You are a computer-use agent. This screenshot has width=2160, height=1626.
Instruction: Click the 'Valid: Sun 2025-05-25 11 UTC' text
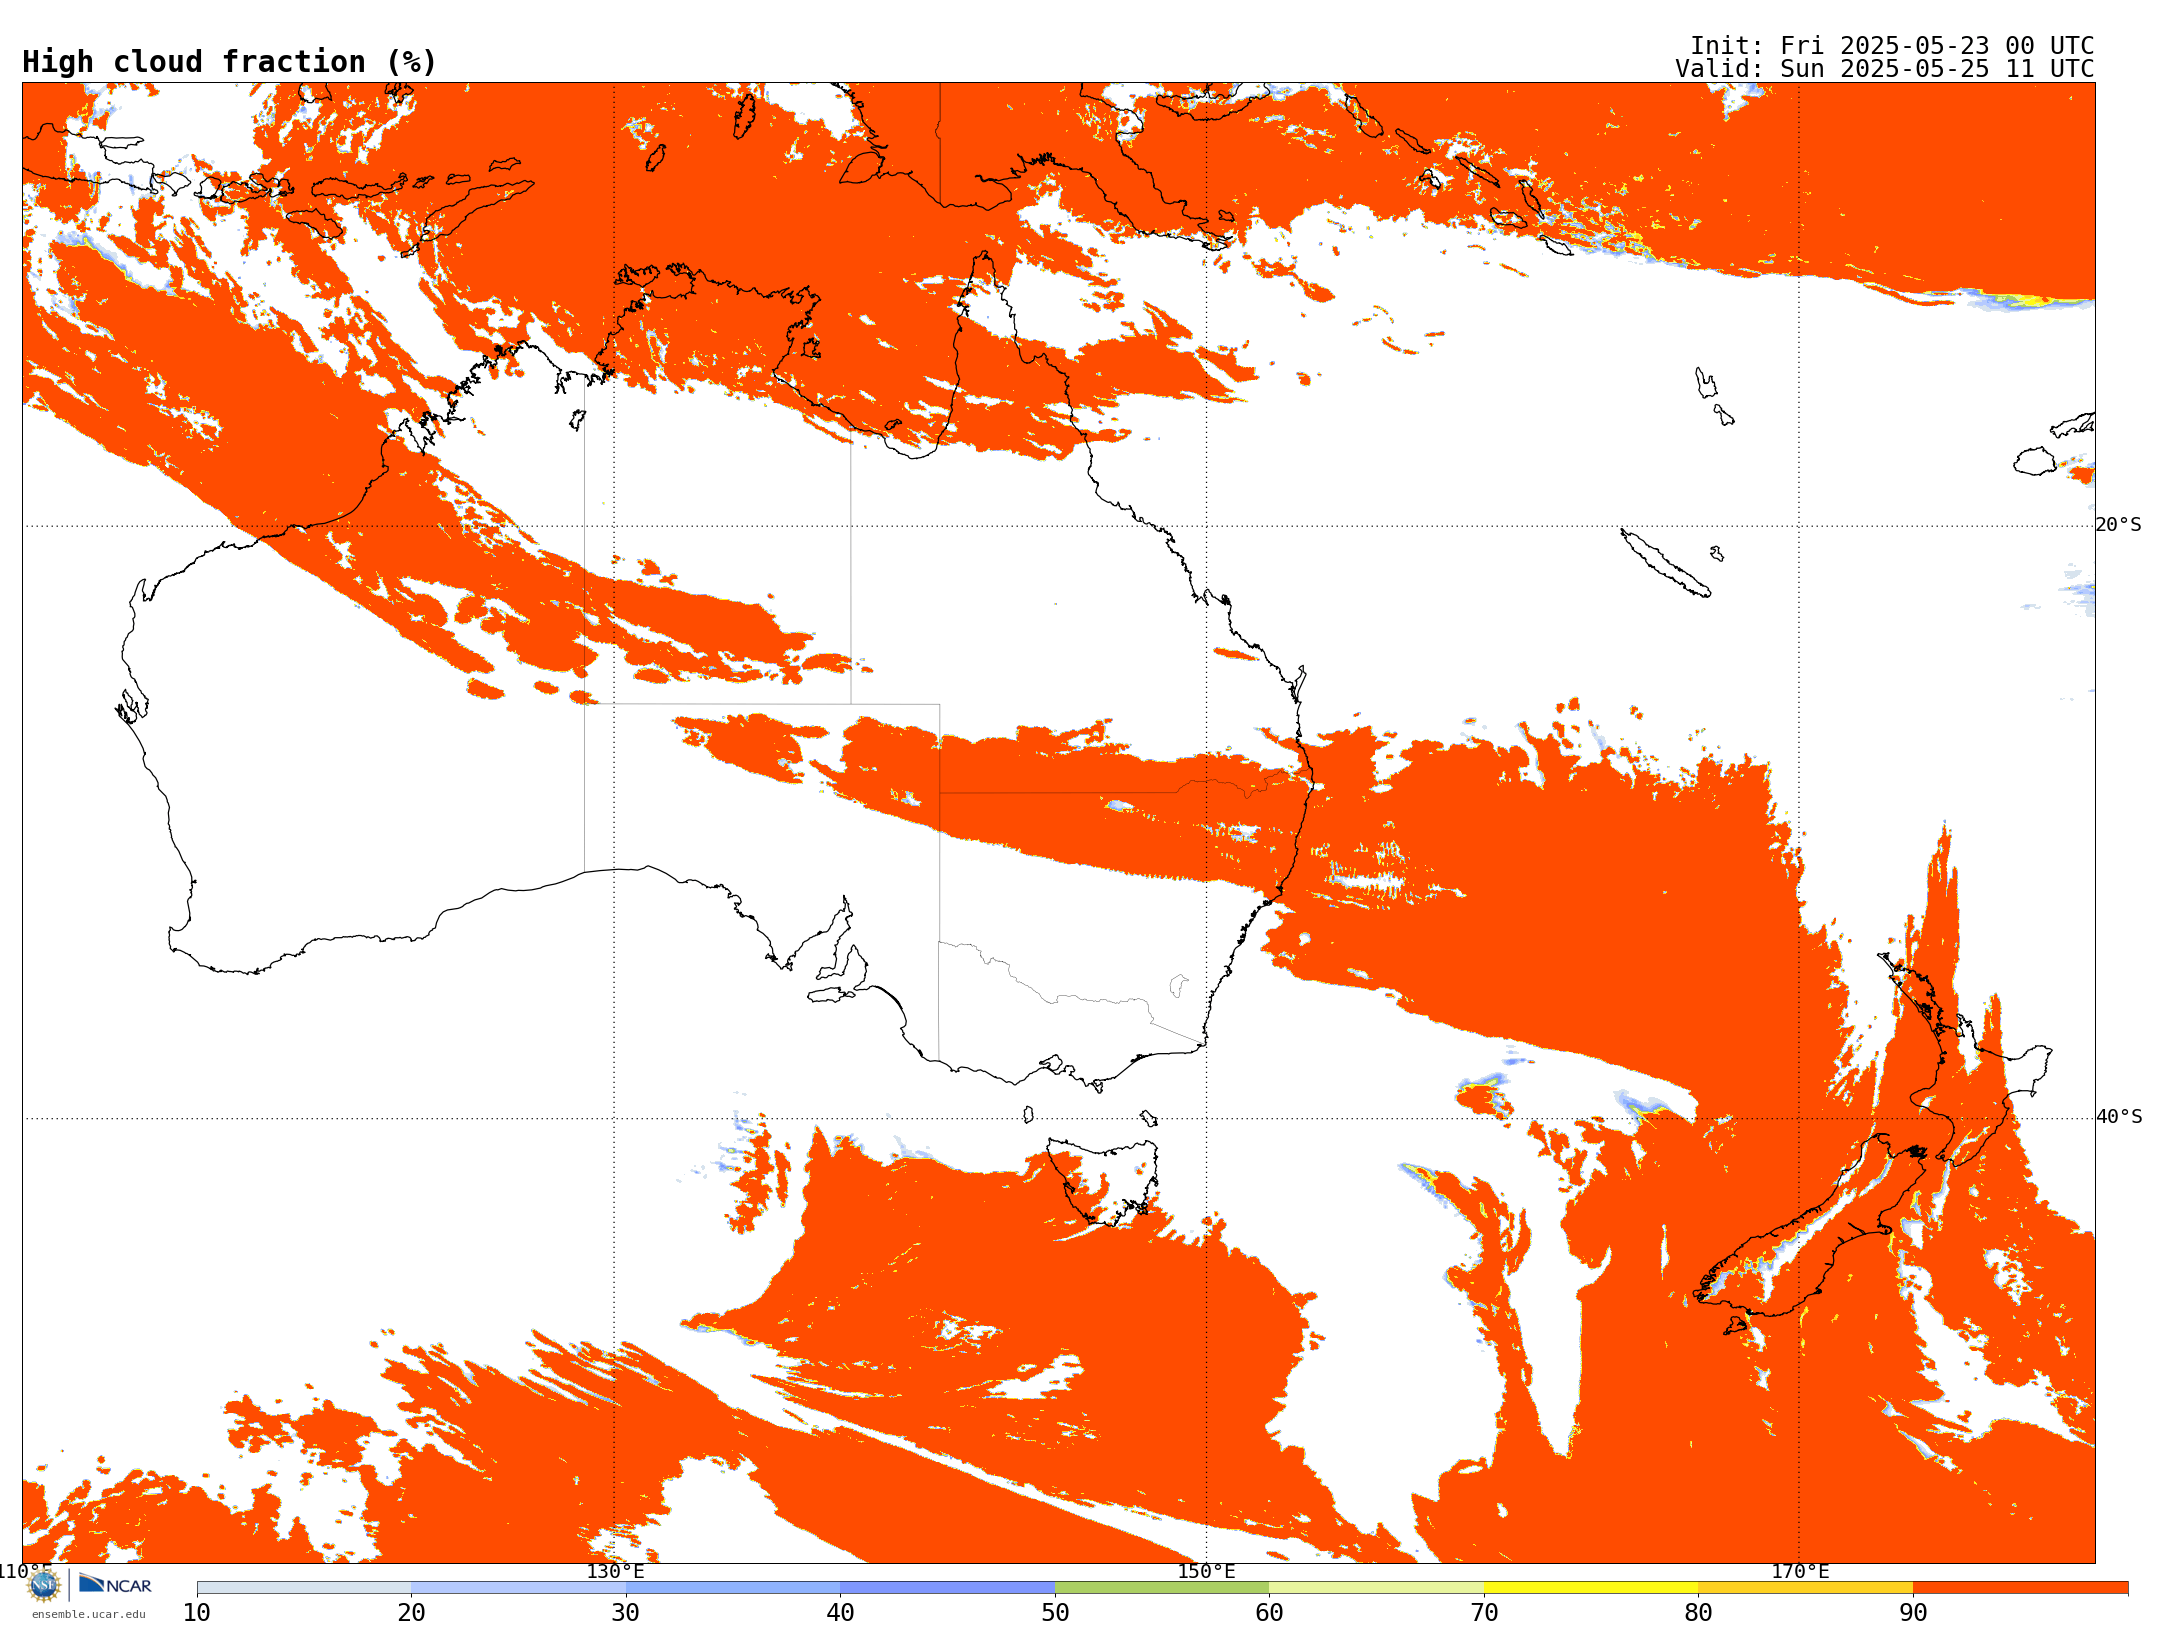1885,69
